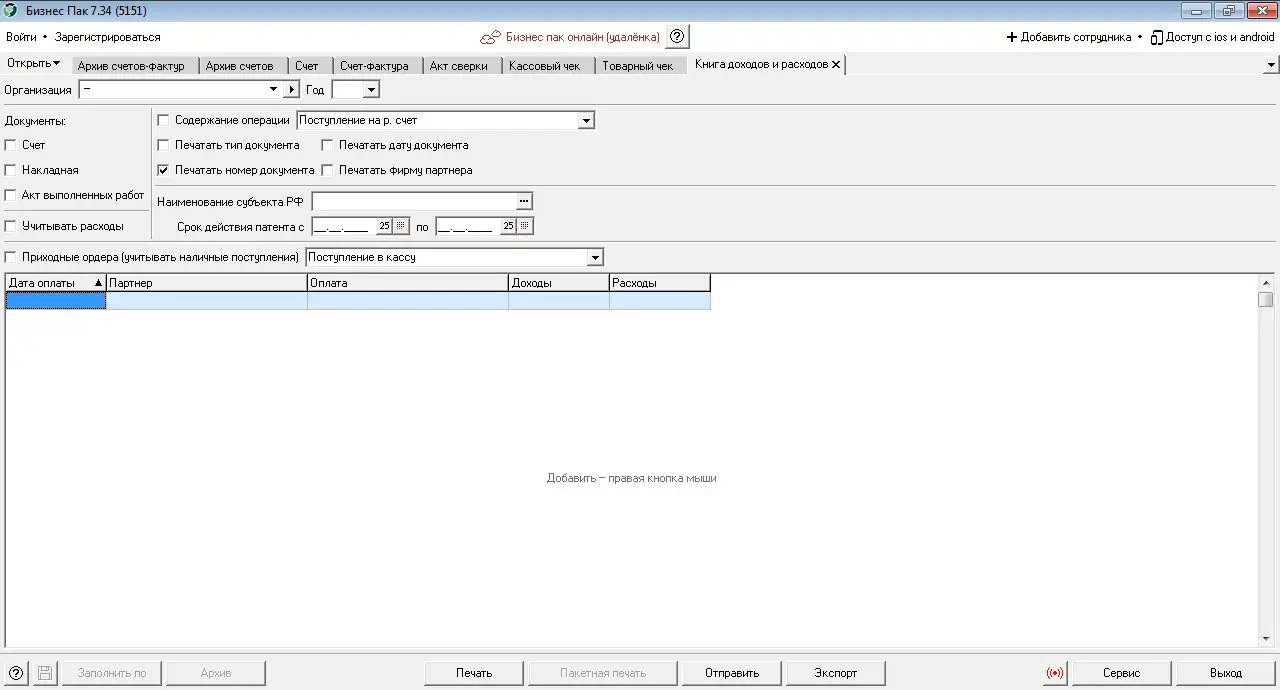Click Наименование субъекта РФ input field
1280x690 pixels.
click(x=414, y=201)
